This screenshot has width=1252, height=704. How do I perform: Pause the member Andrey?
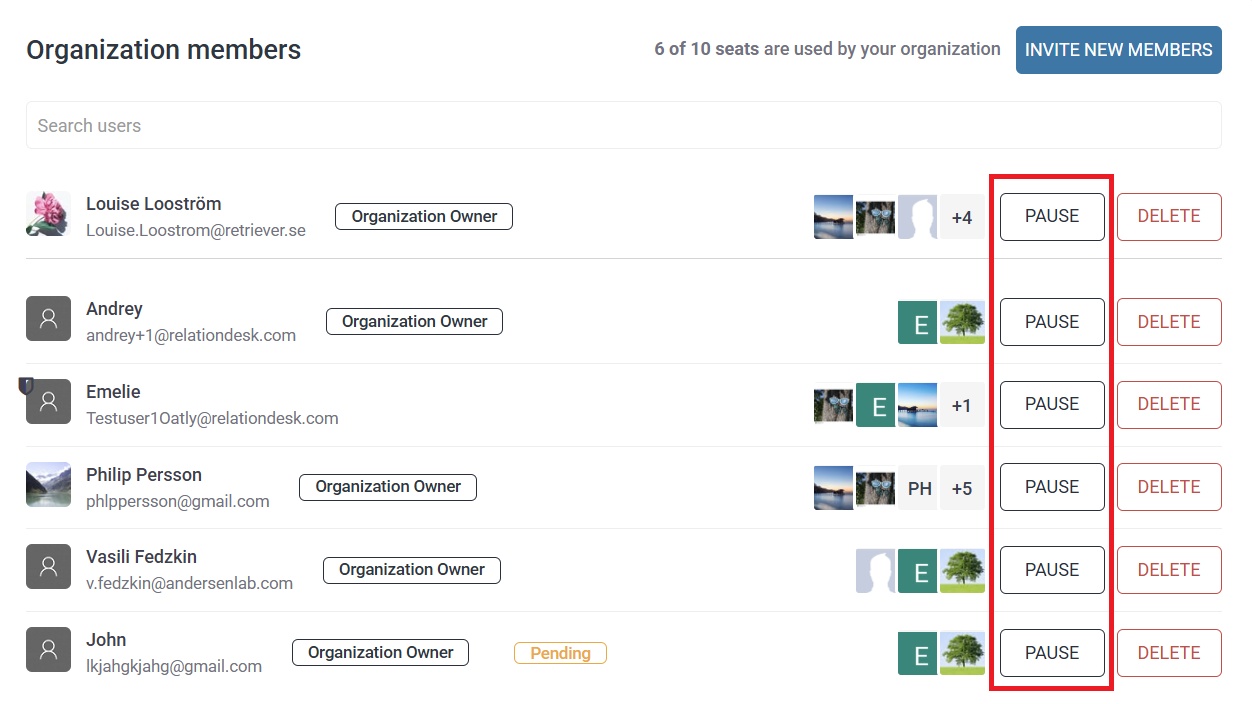pos(1052,322)
